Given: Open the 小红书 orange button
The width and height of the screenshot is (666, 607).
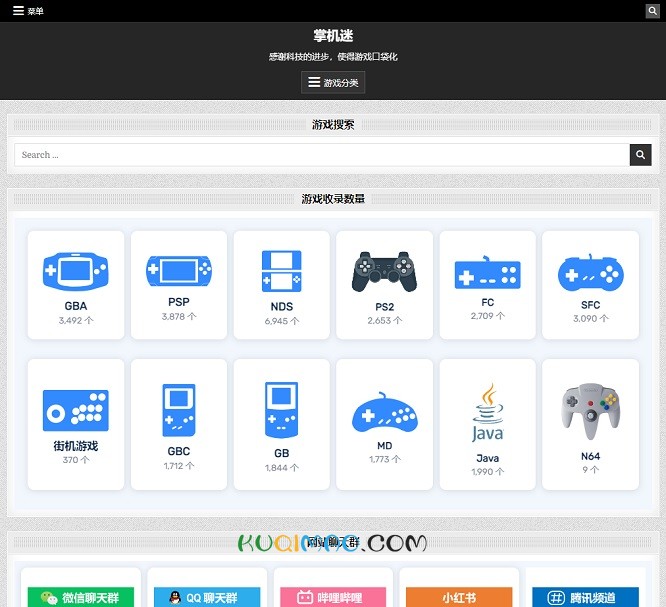Looking at the screenshot, I should pyautogui.click(x=459, y=597).
